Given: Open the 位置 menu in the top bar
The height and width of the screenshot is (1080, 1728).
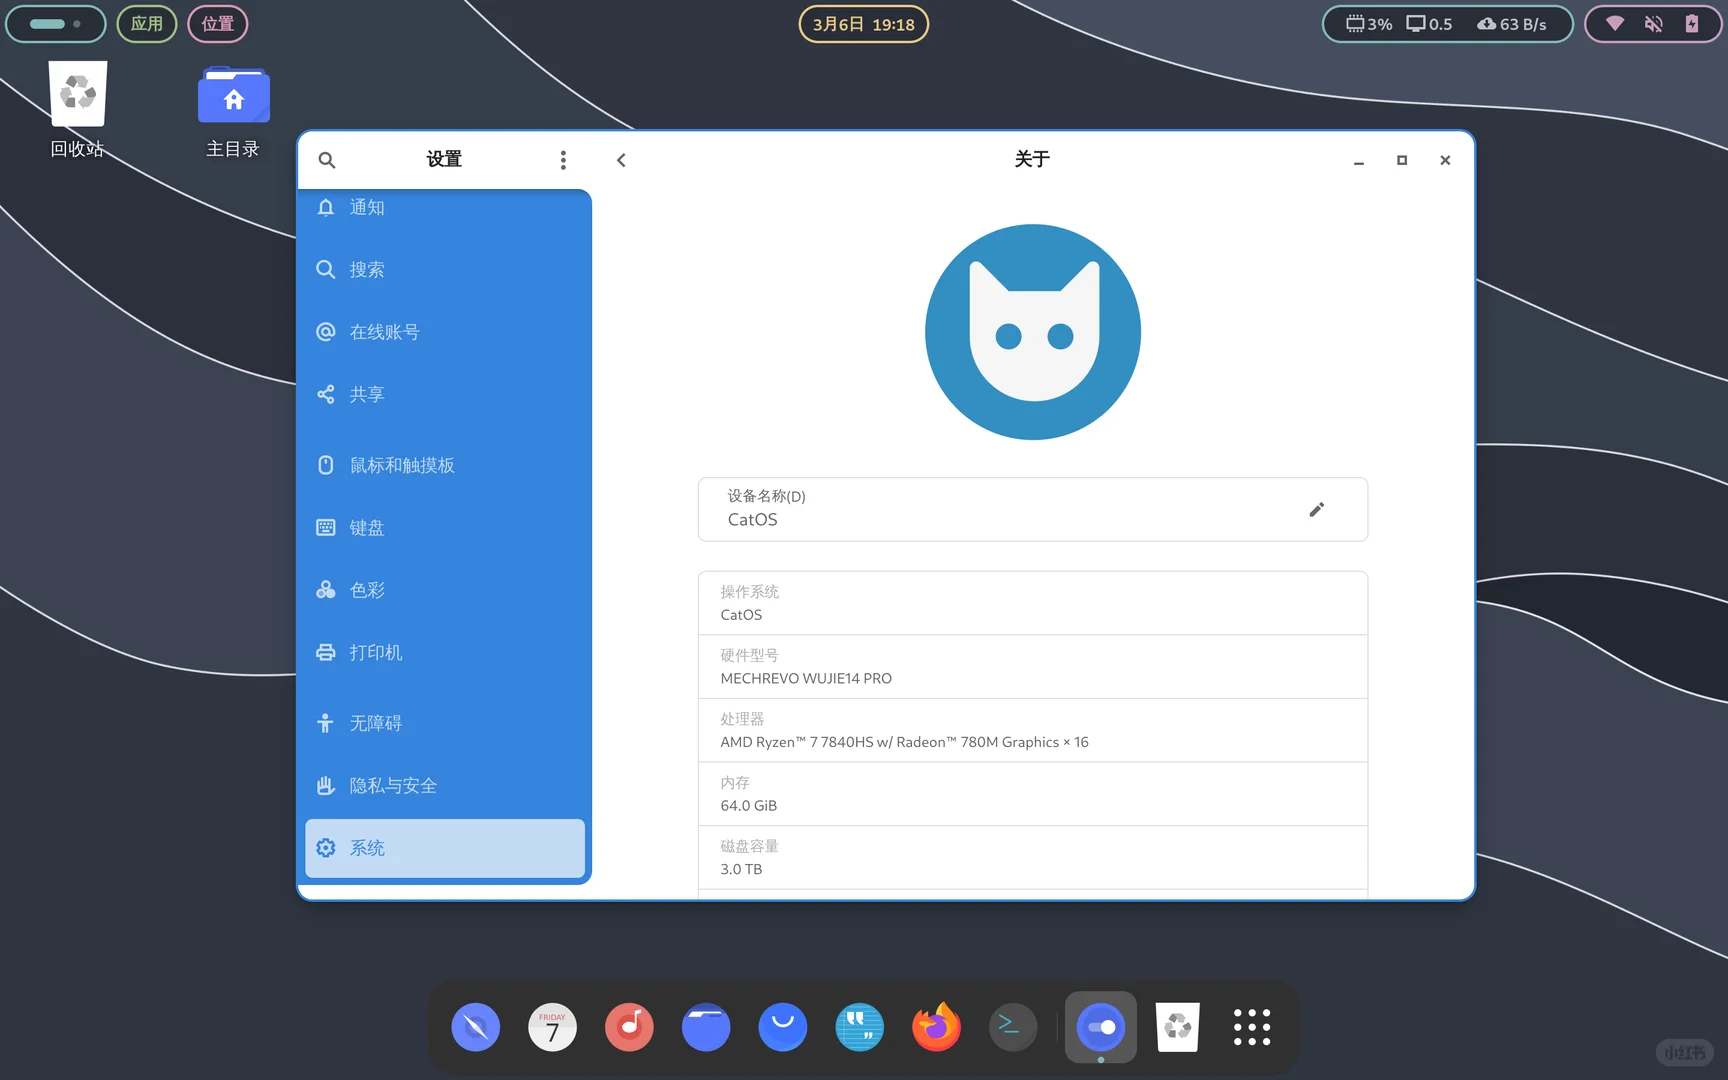Looking at the screenshot, I should (x=217, y=23).
